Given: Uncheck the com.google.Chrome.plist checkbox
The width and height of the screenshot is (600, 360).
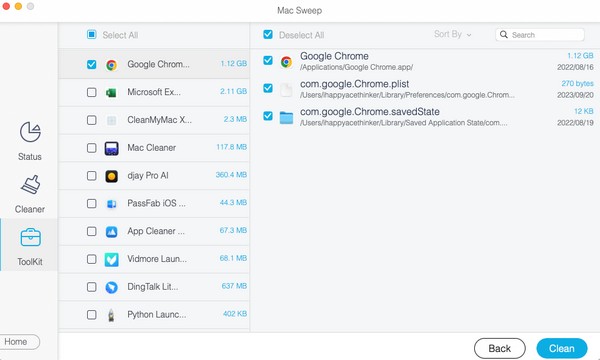Looking at the screenshot, I should (268, 88).
